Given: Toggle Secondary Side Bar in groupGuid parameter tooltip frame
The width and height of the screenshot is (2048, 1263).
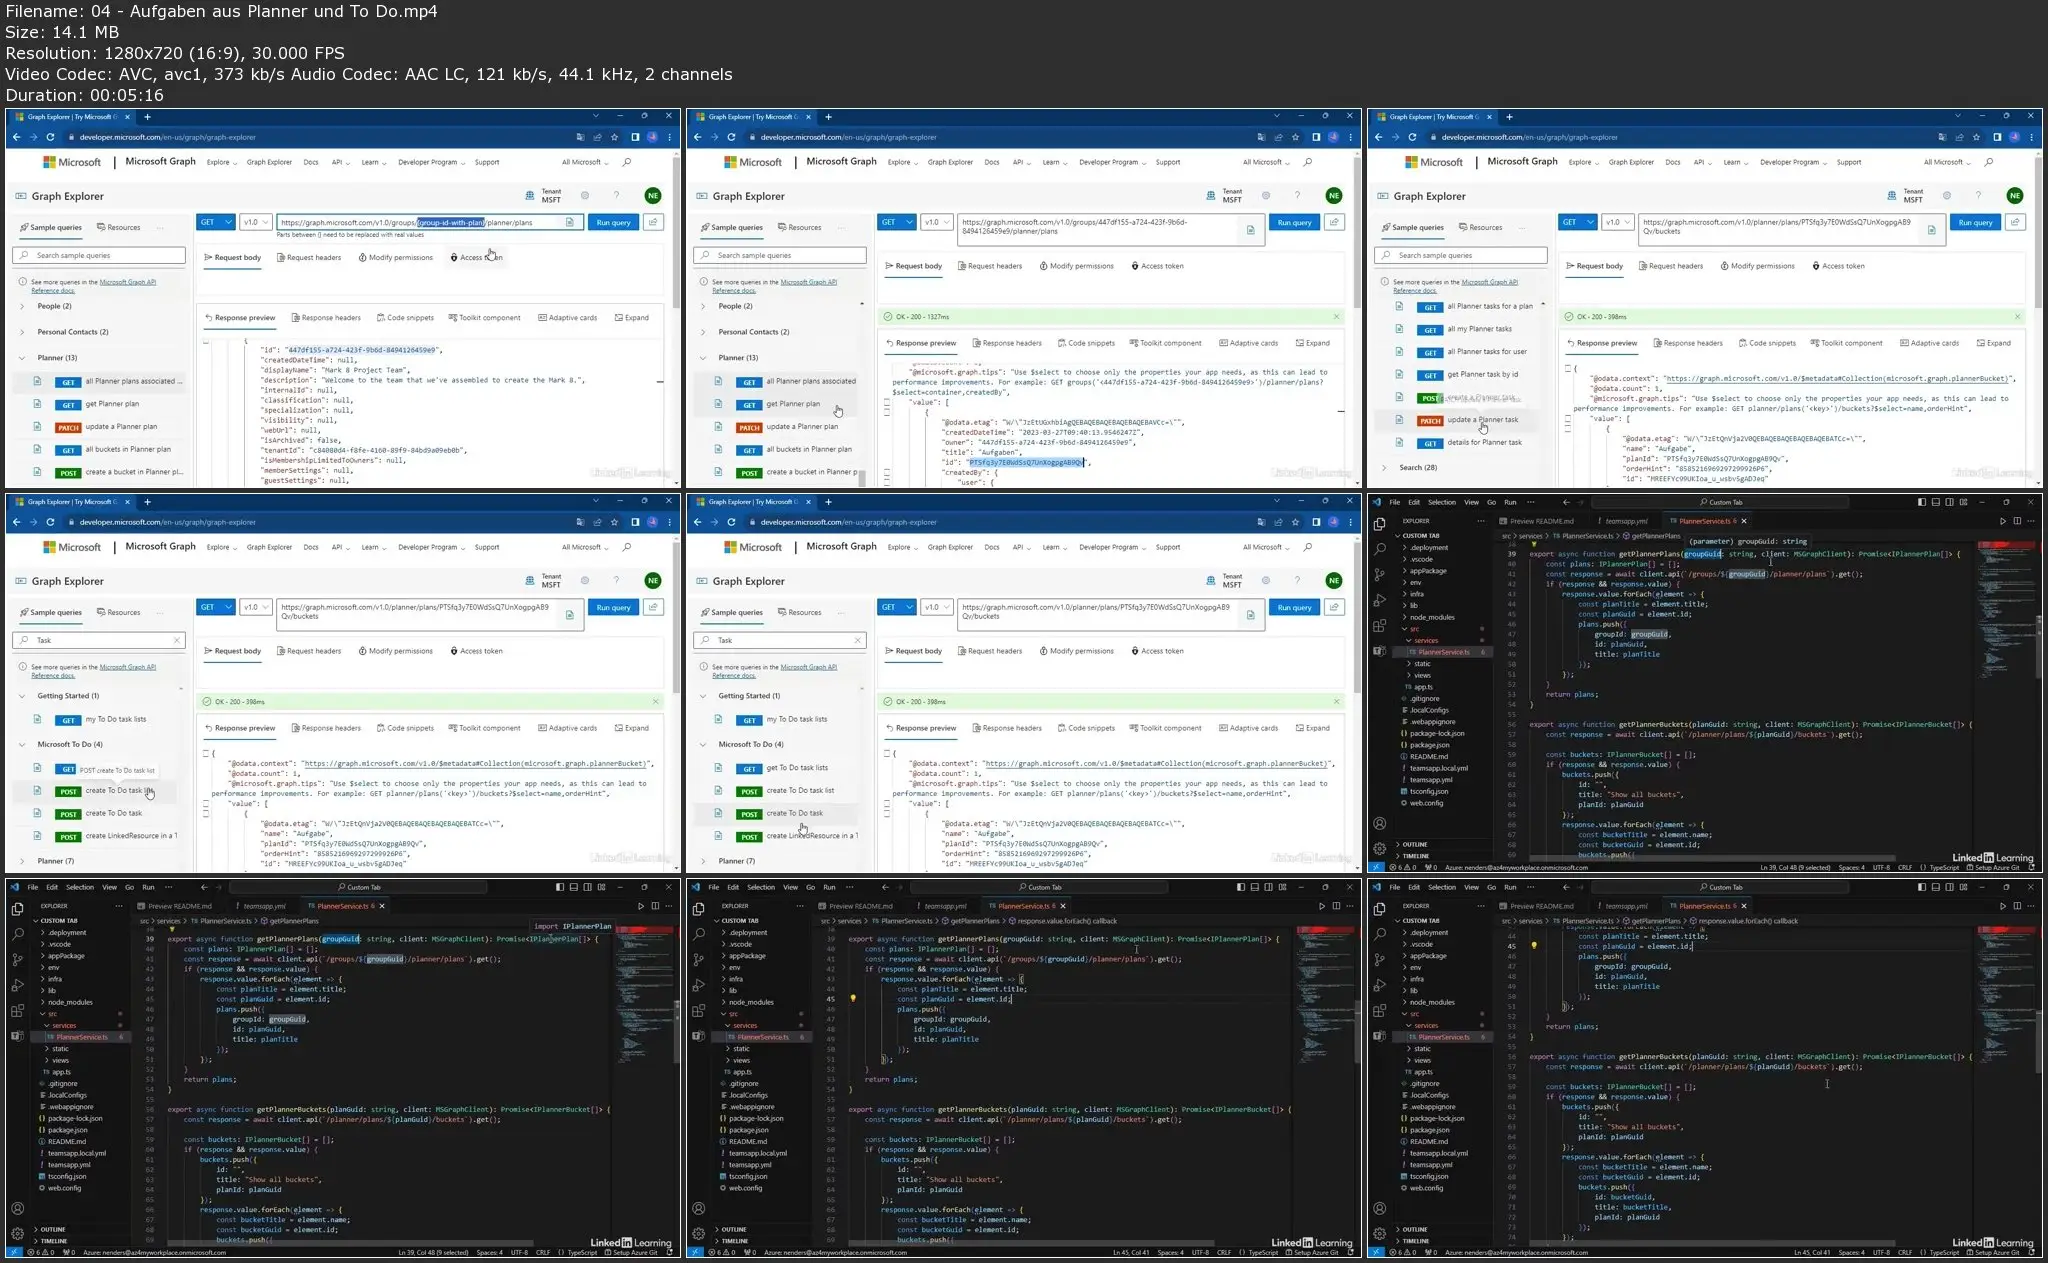Looking at the screenshot, I should click(x=1949, y=502).
